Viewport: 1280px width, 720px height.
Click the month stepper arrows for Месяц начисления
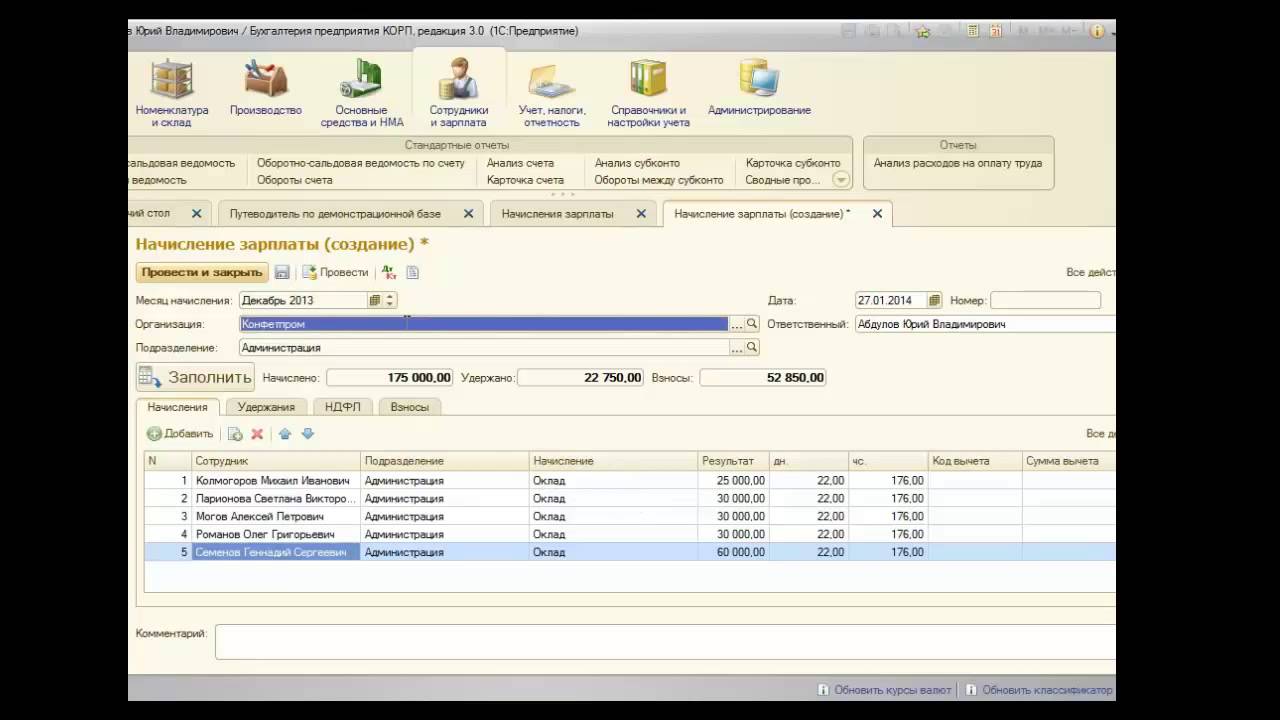coord(391,300)
